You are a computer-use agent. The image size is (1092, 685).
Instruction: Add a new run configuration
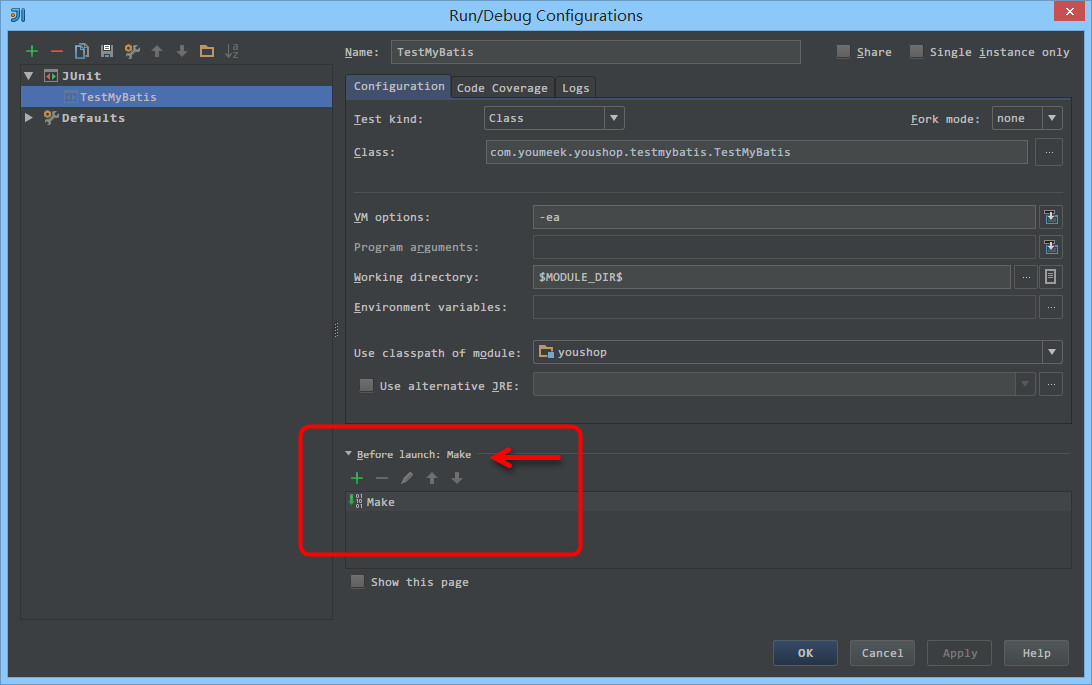point(31,51)
